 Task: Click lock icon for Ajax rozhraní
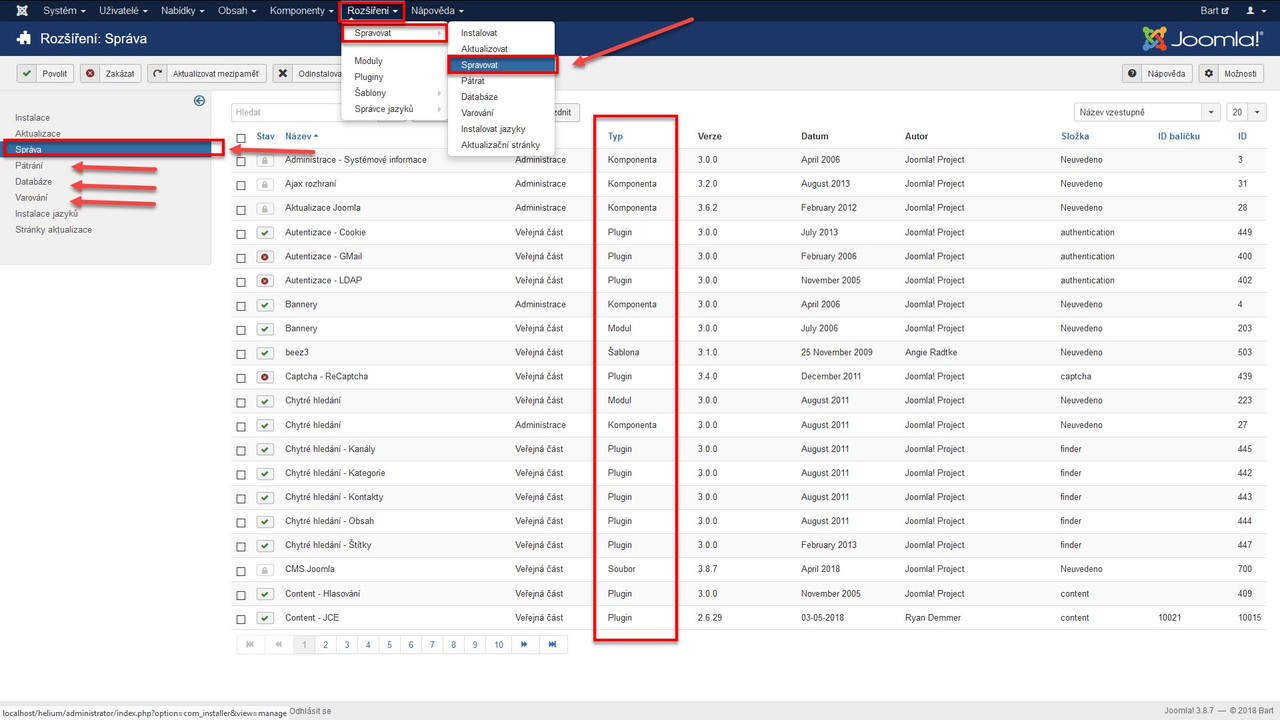[265, 184]
